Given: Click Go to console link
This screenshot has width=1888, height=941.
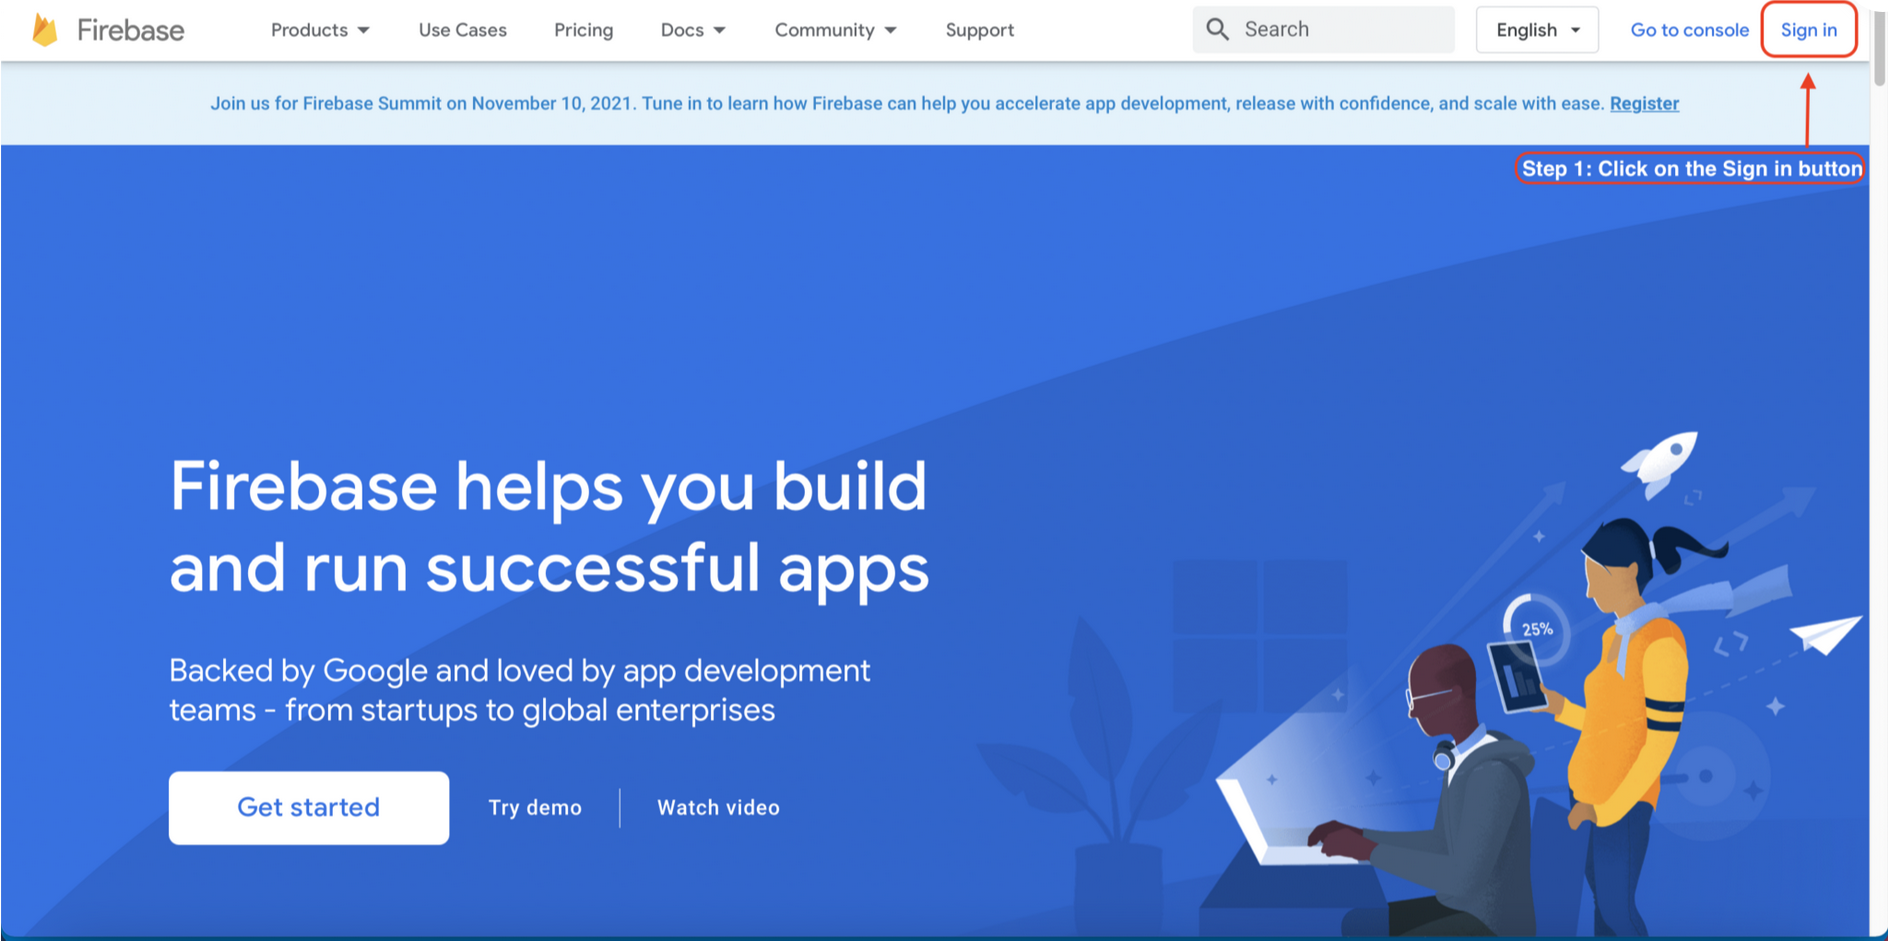Looking at the screenshot, I should coord(1689,30).
